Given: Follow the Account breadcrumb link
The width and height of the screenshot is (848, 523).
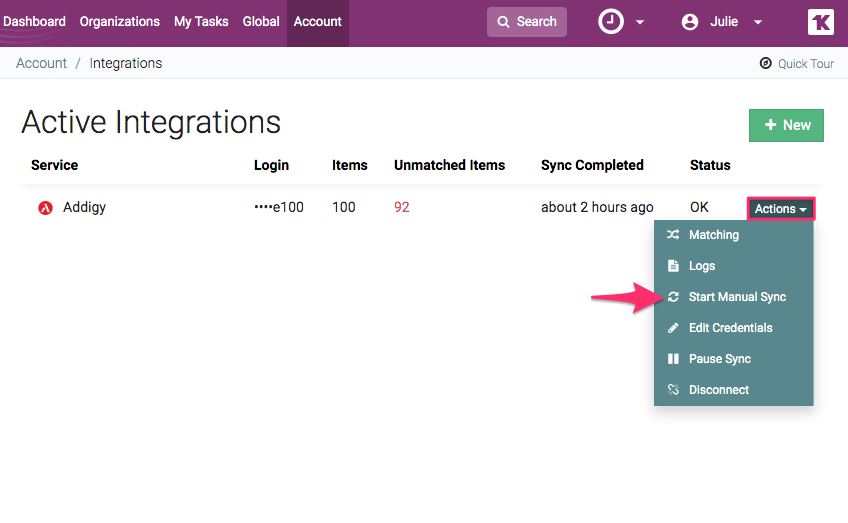Looking at the screenshot, I should 41,63.
